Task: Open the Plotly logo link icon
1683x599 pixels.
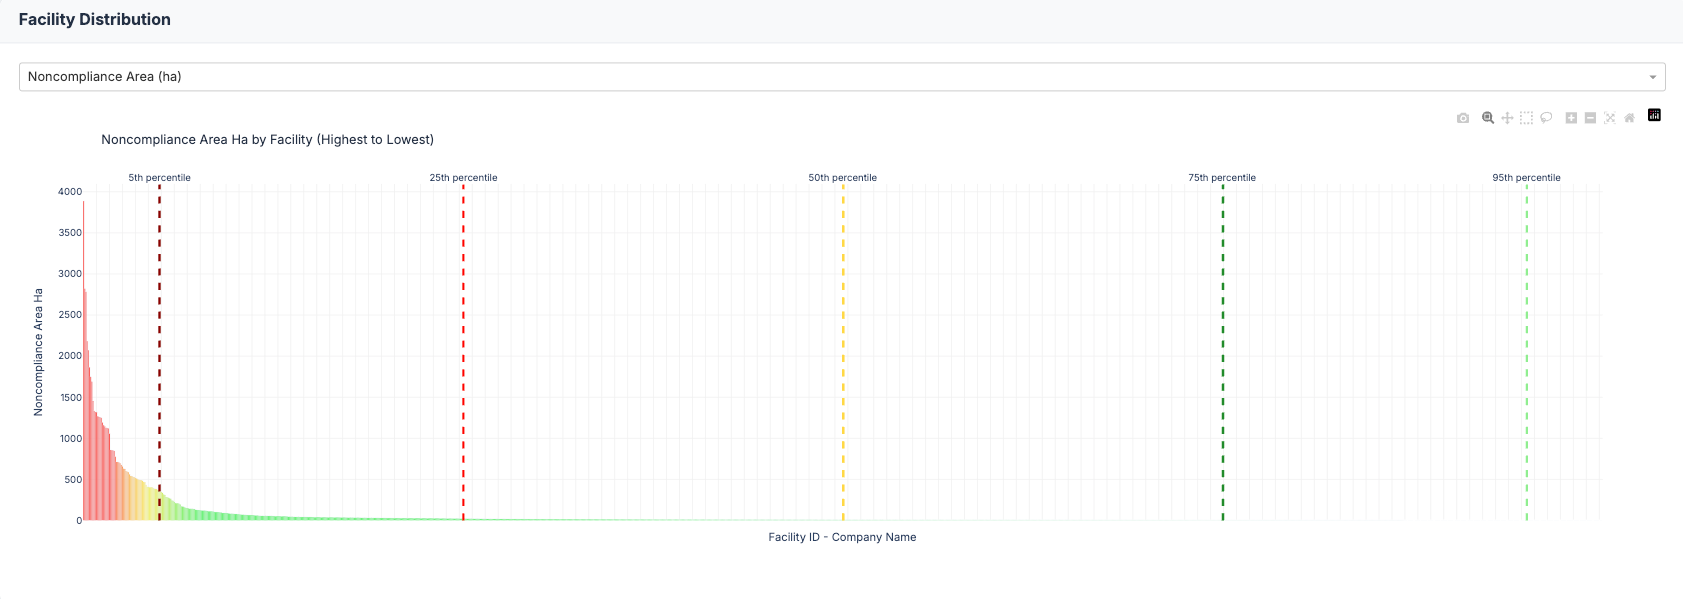Action: point(1654,115)
